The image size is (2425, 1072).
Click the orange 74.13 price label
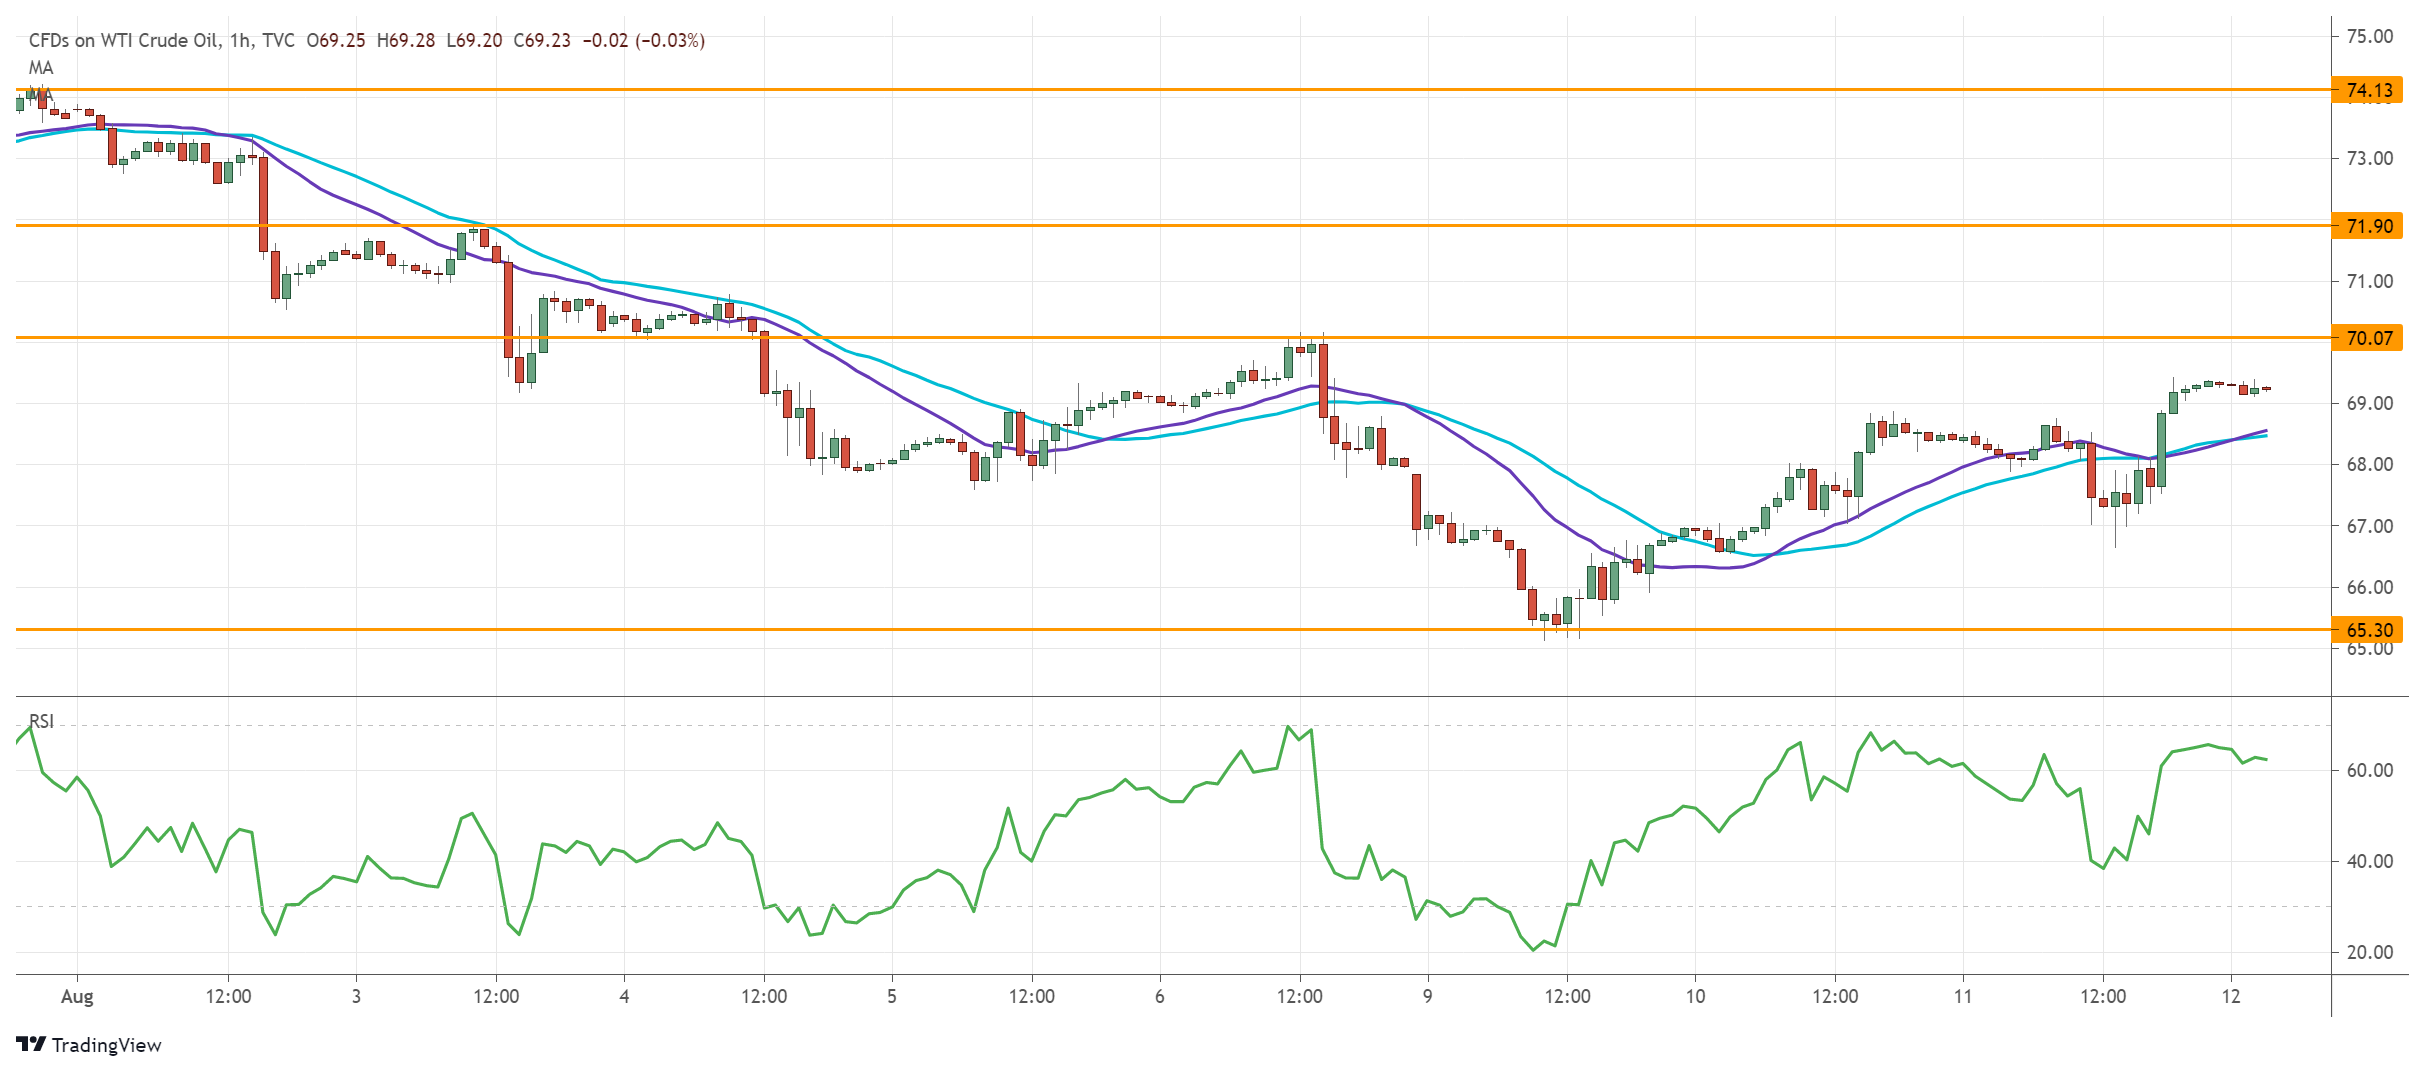pos(2369,90)
